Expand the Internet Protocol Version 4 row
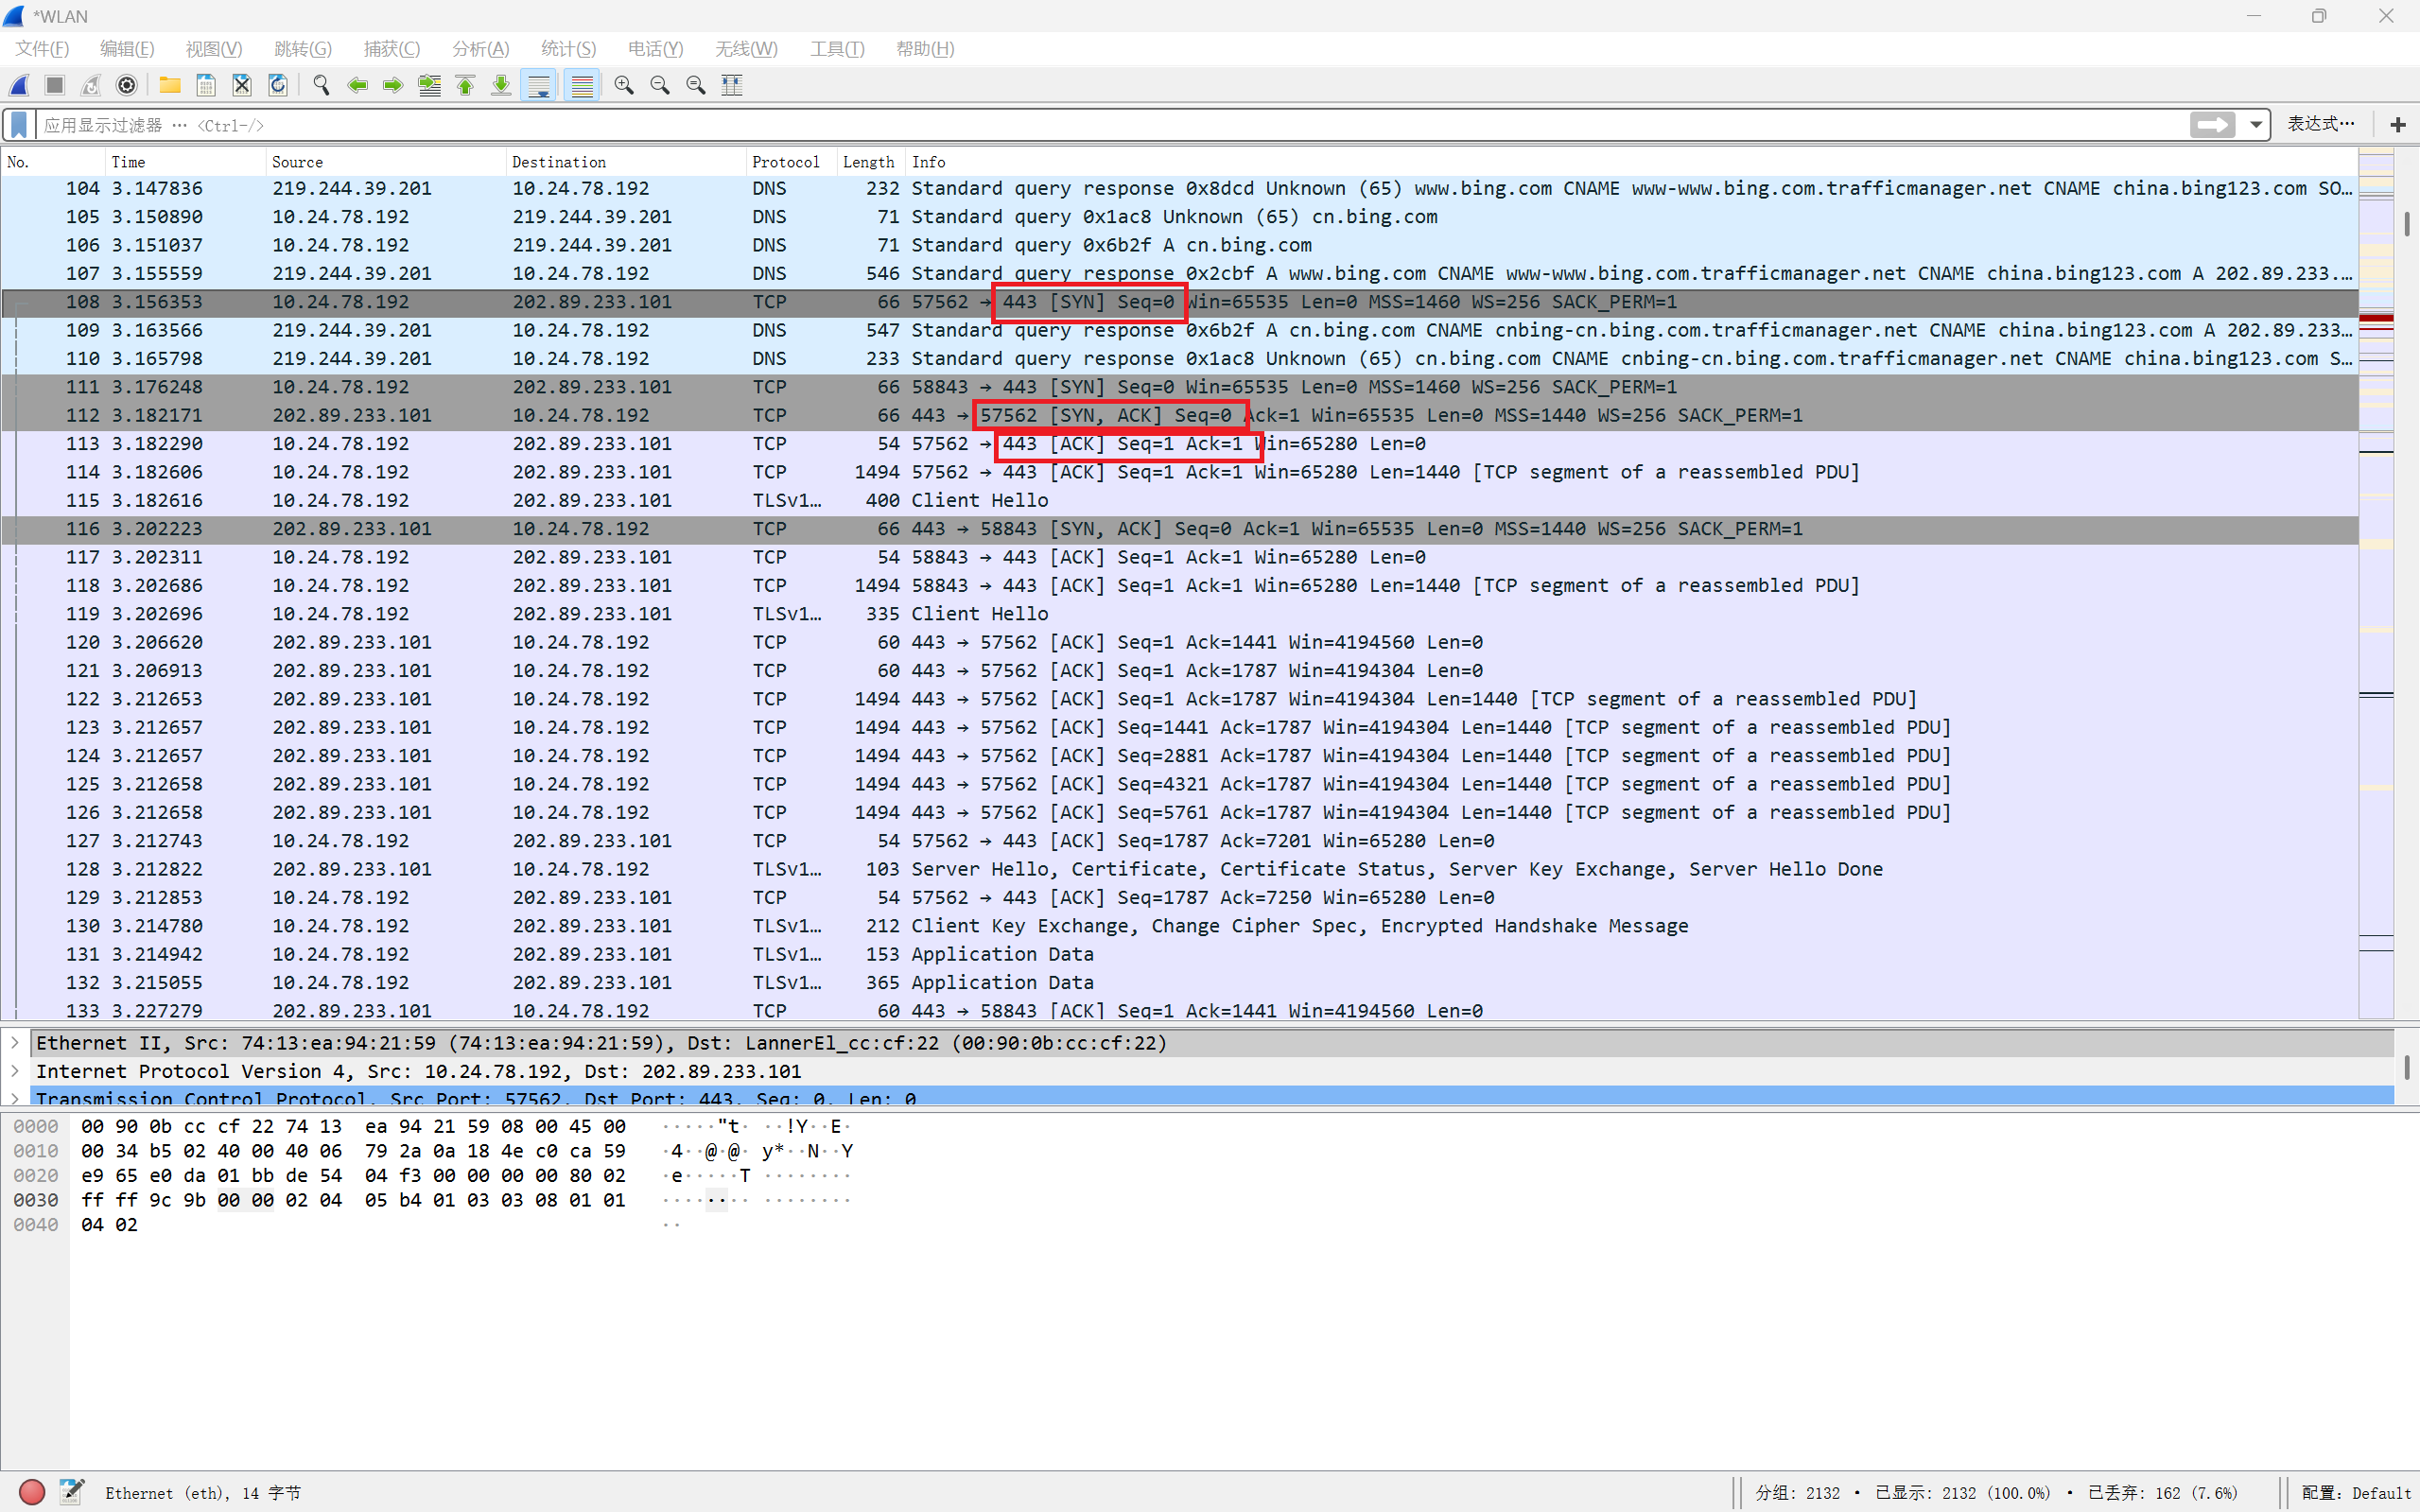The height and width of the screenshot is (1512, 2420). point(15,1071)
